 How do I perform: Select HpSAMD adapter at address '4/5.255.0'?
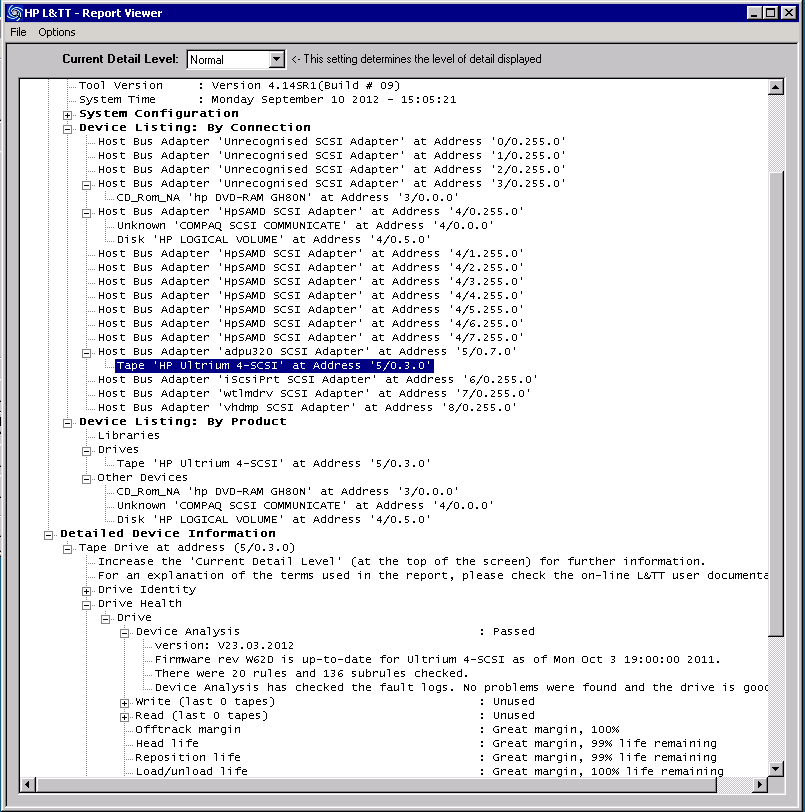tap(311, 309)
